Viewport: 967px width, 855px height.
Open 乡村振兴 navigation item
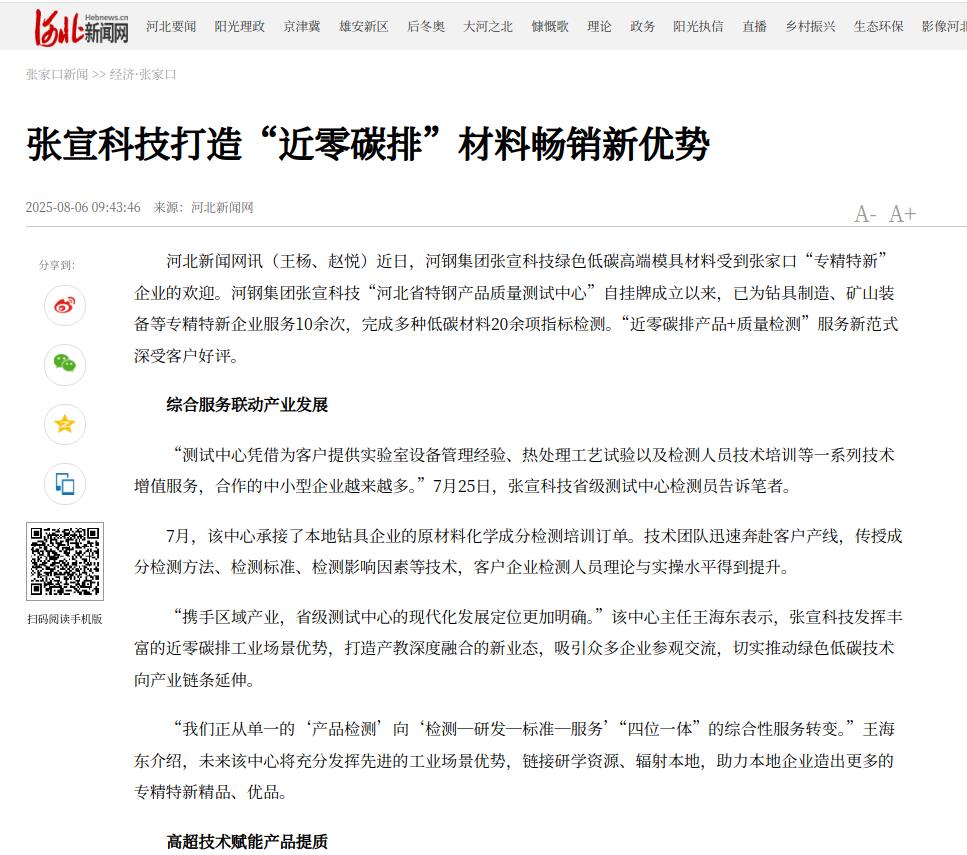pos(810,26)
